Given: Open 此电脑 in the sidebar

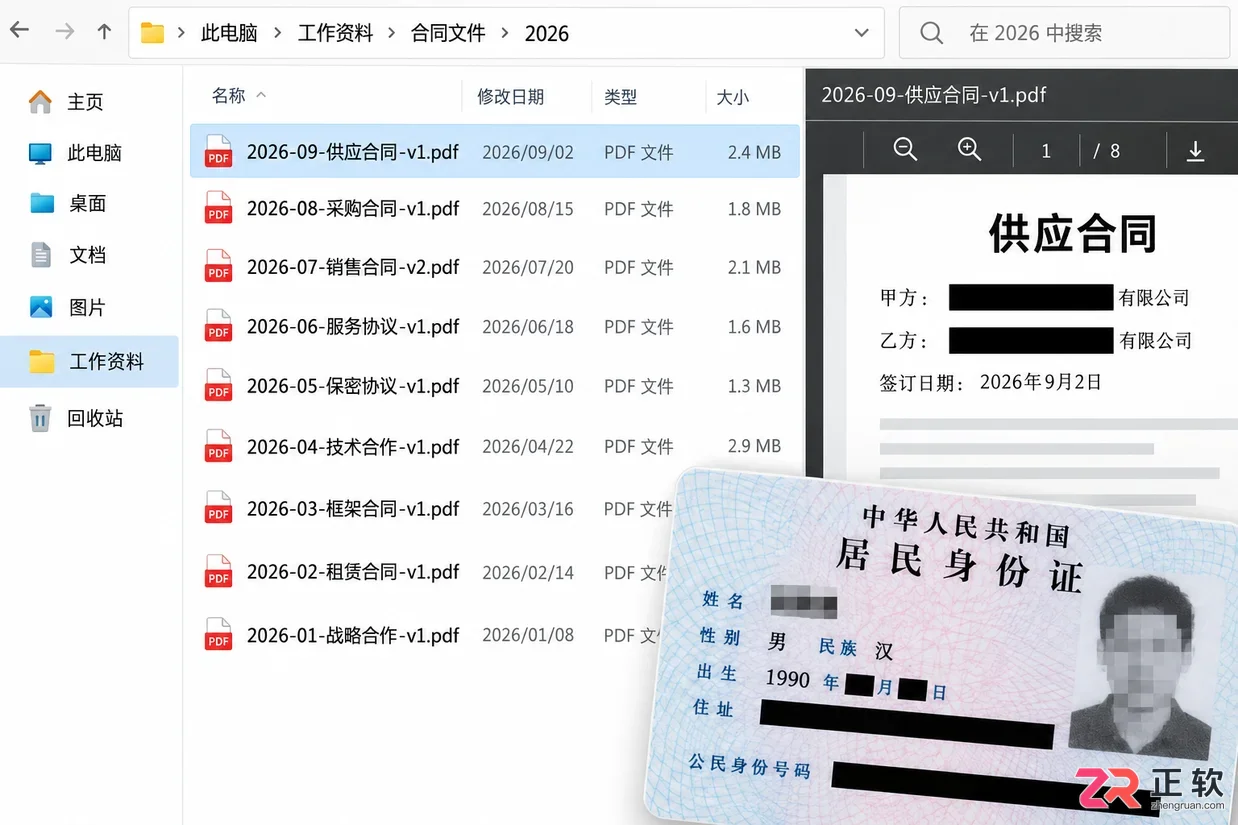Looking at the screenshot, I should pyautogui.click(x=94, y=153).
